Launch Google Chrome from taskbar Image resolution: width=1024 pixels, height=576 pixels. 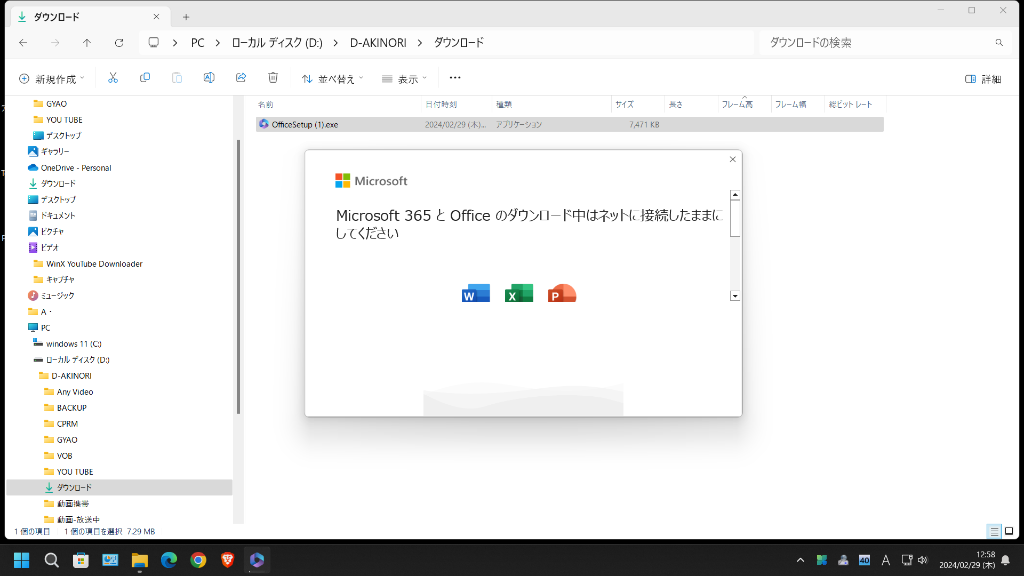tap(199, 560)
